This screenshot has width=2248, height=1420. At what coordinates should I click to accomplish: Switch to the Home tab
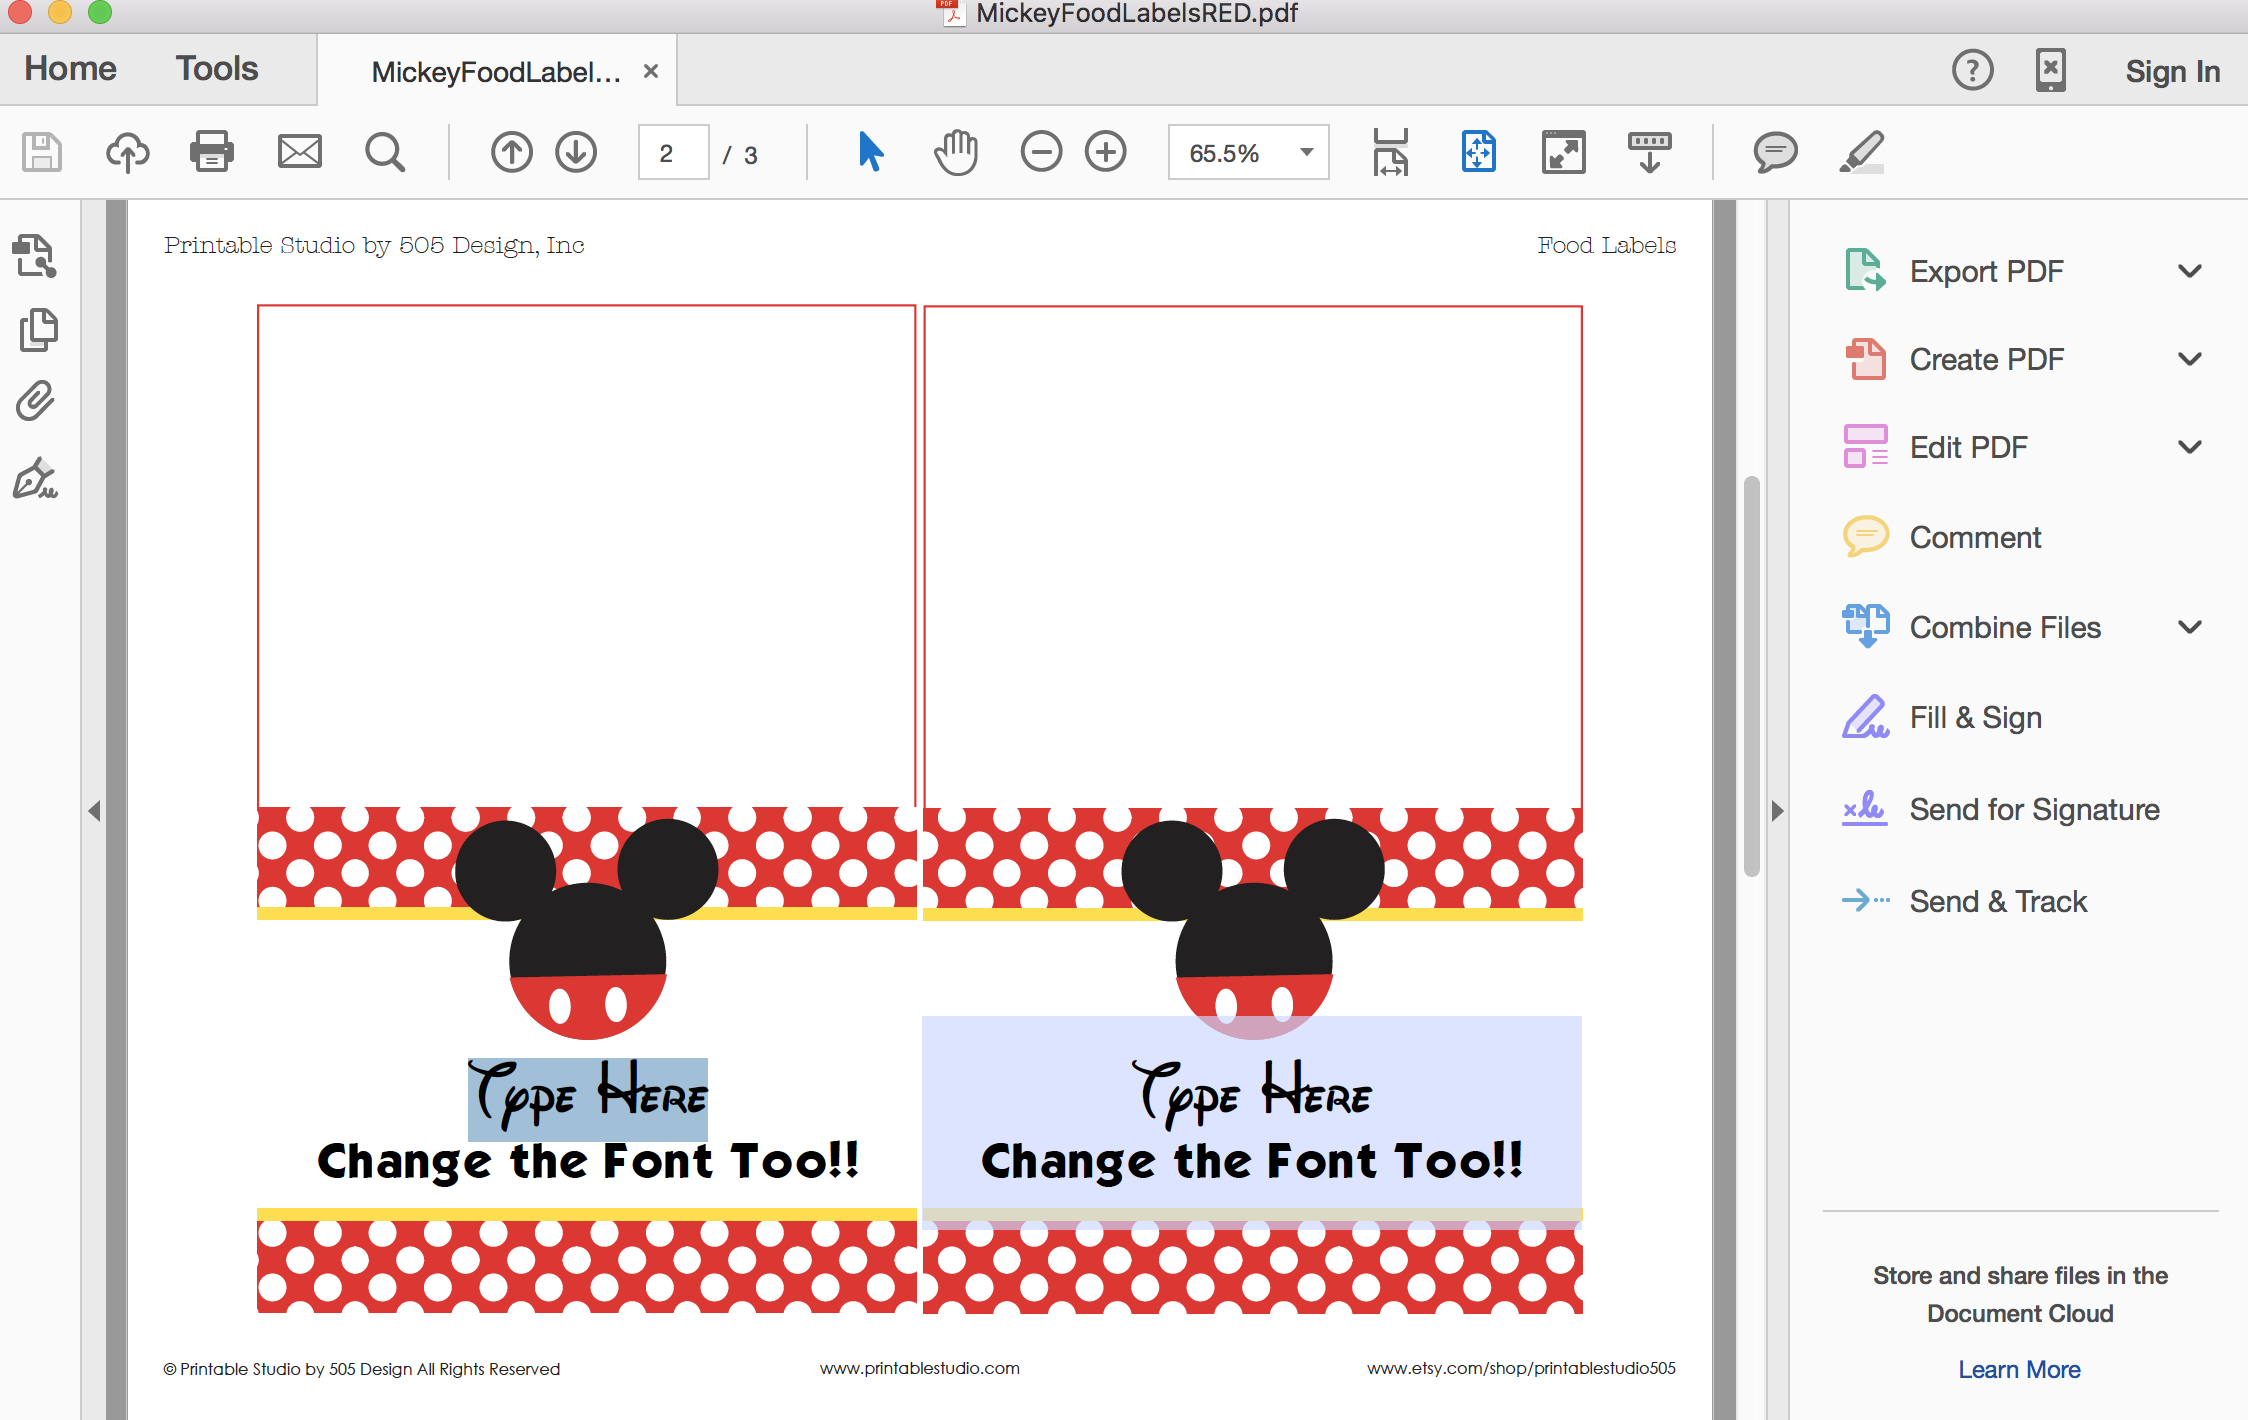point(70,68)
